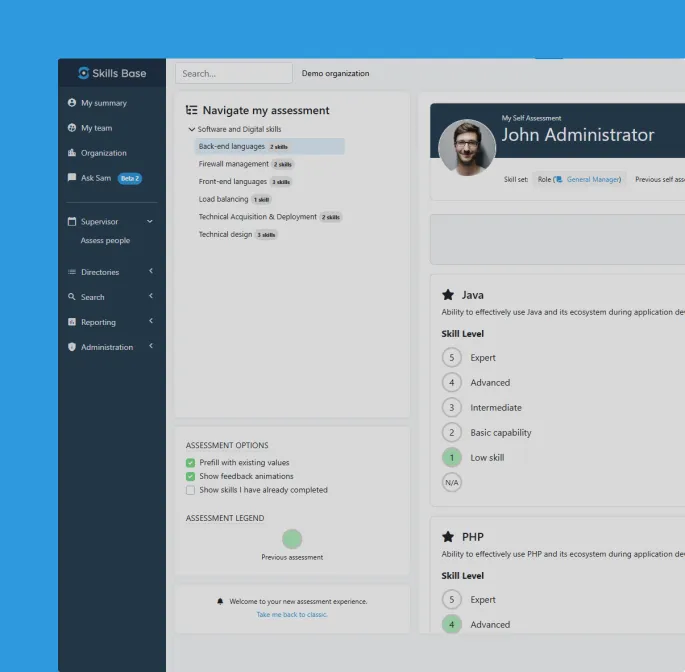685x672 pixels.
Task: Collapse the Supervisor sidebar section
Action: click(150, 221)
